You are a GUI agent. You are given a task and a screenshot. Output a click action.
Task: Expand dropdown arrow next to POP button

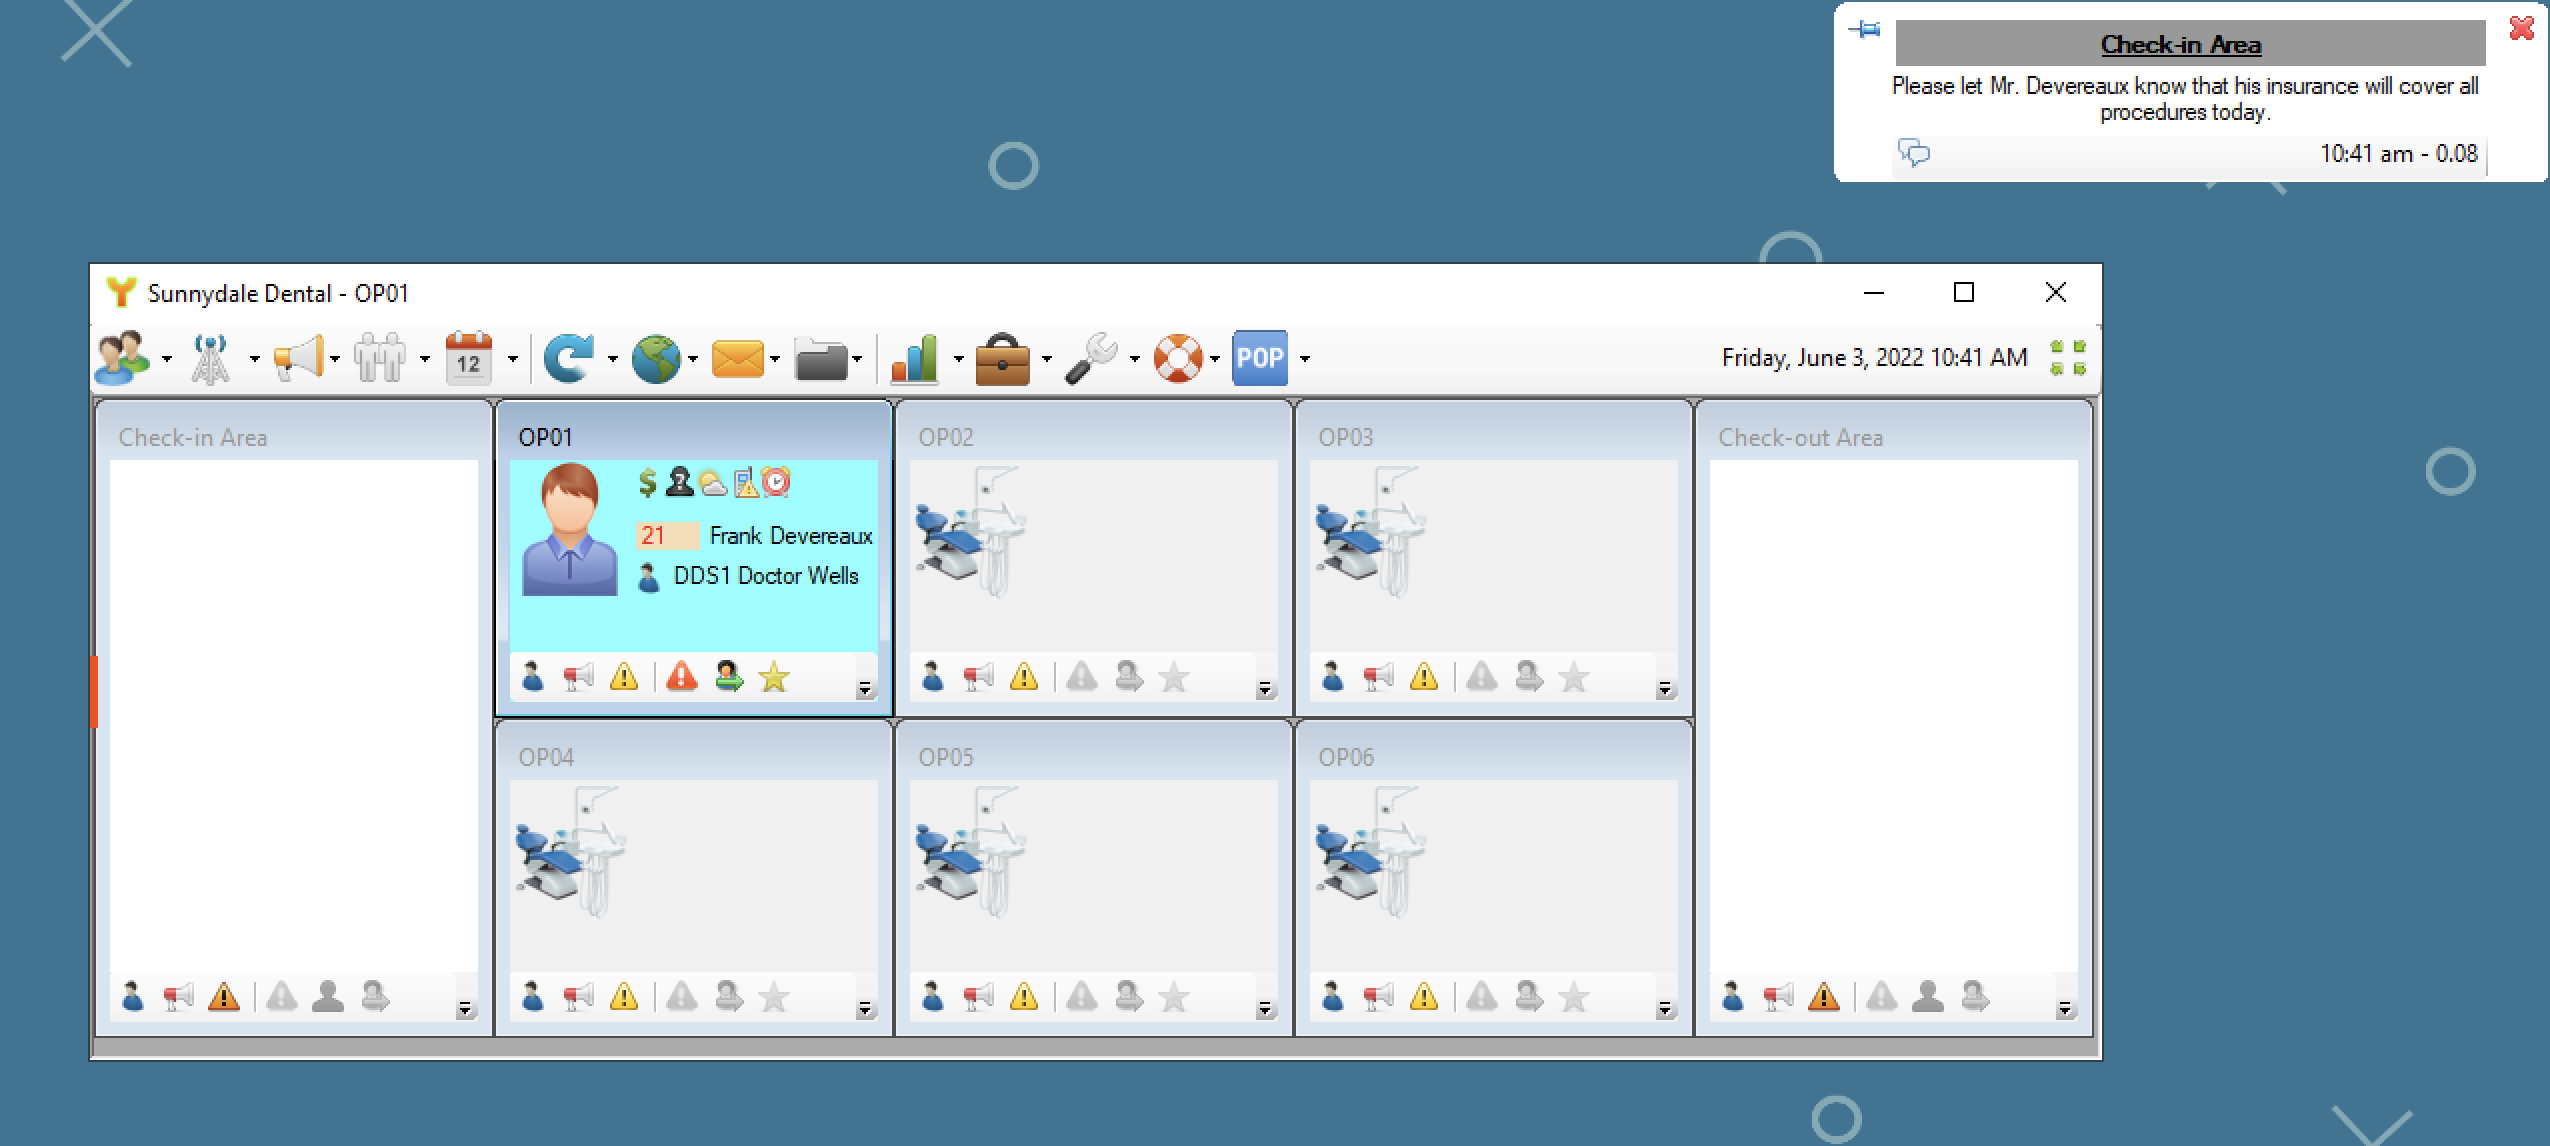[1305, 359]
